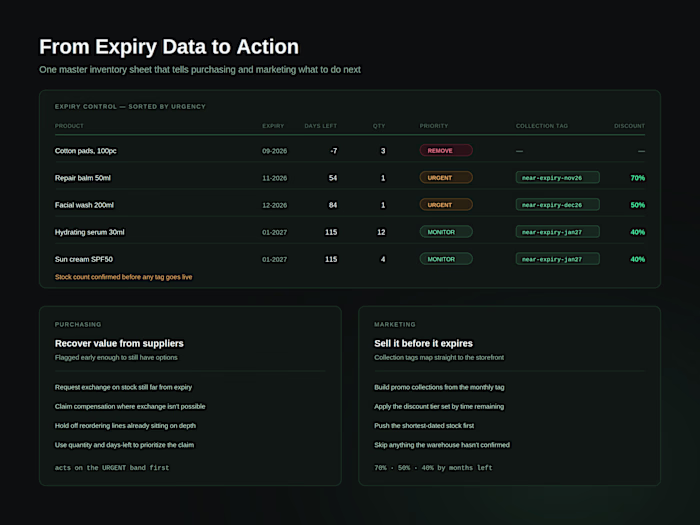Click the subtitle starting 'One master inventory sheet'

tap(200, 70)
